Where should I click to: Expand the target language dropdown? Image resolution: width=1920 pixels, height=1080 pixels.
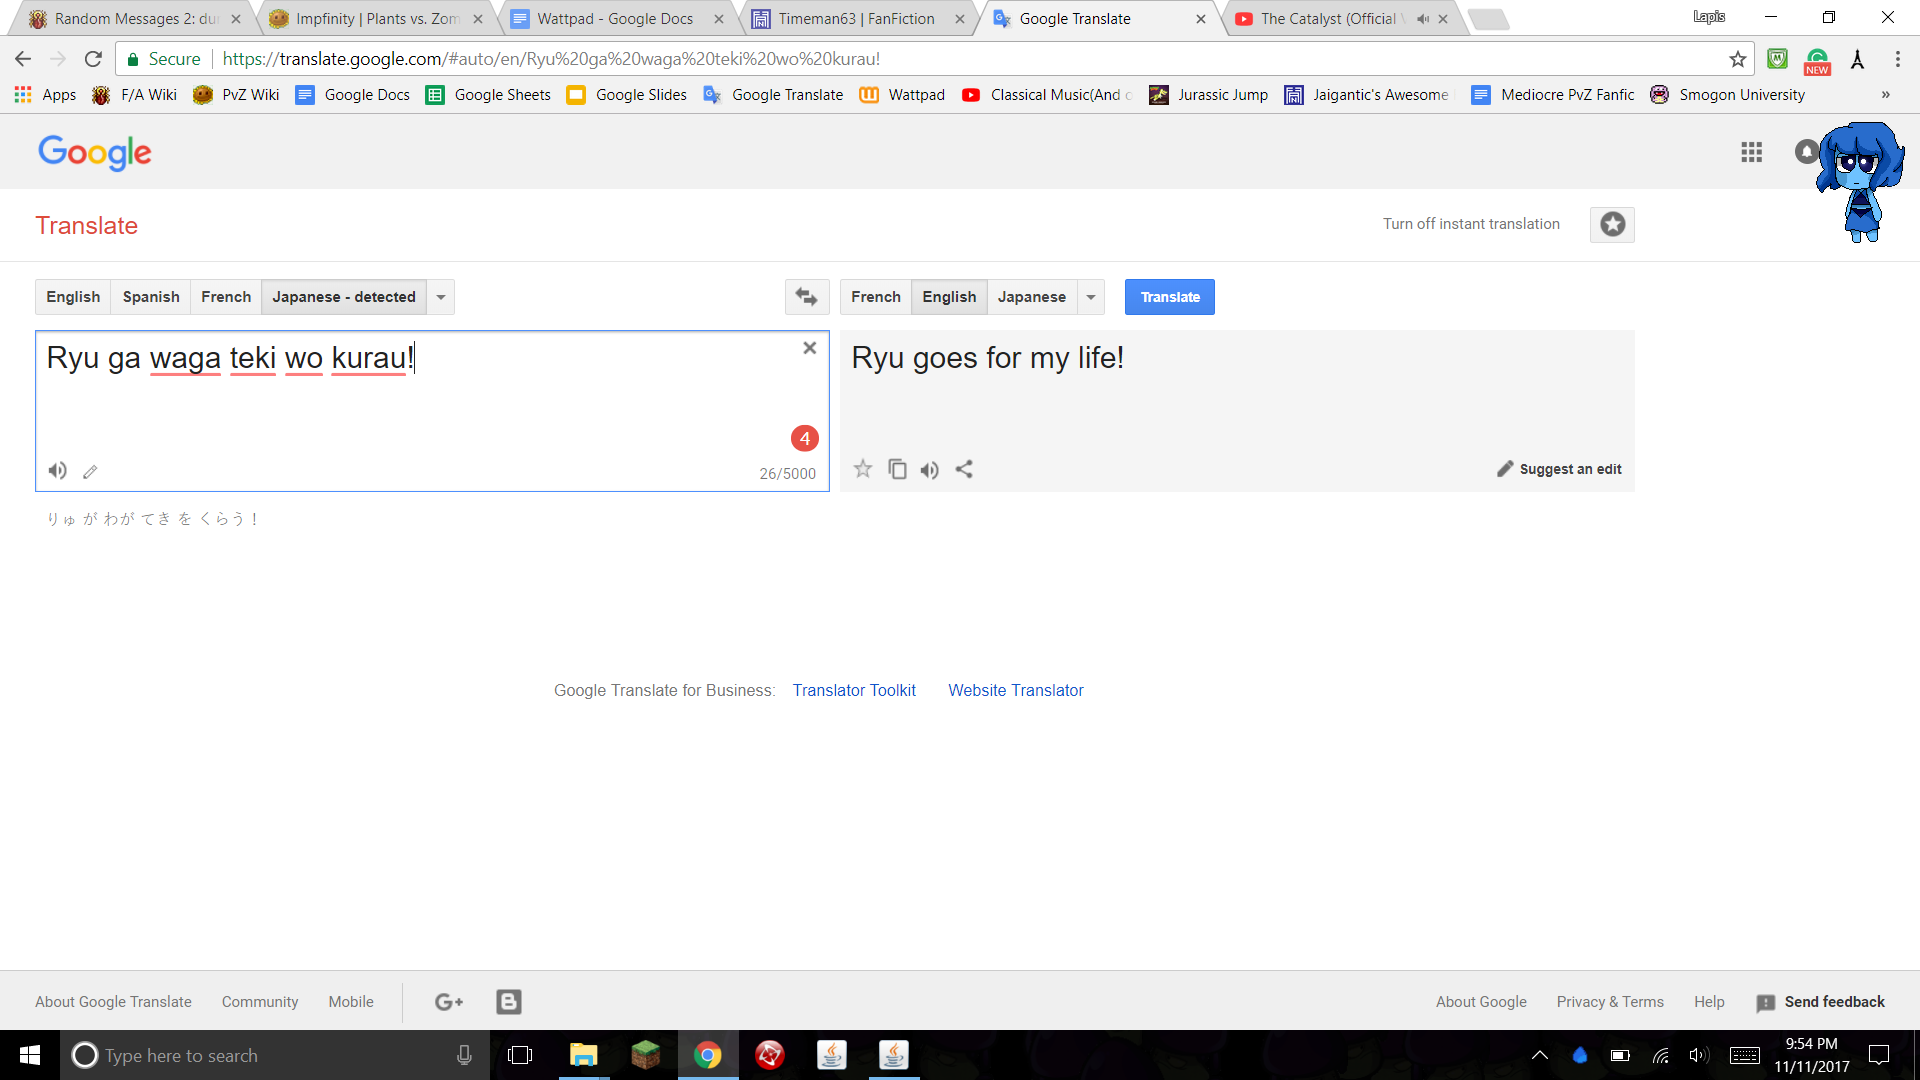pos(1091,297)
